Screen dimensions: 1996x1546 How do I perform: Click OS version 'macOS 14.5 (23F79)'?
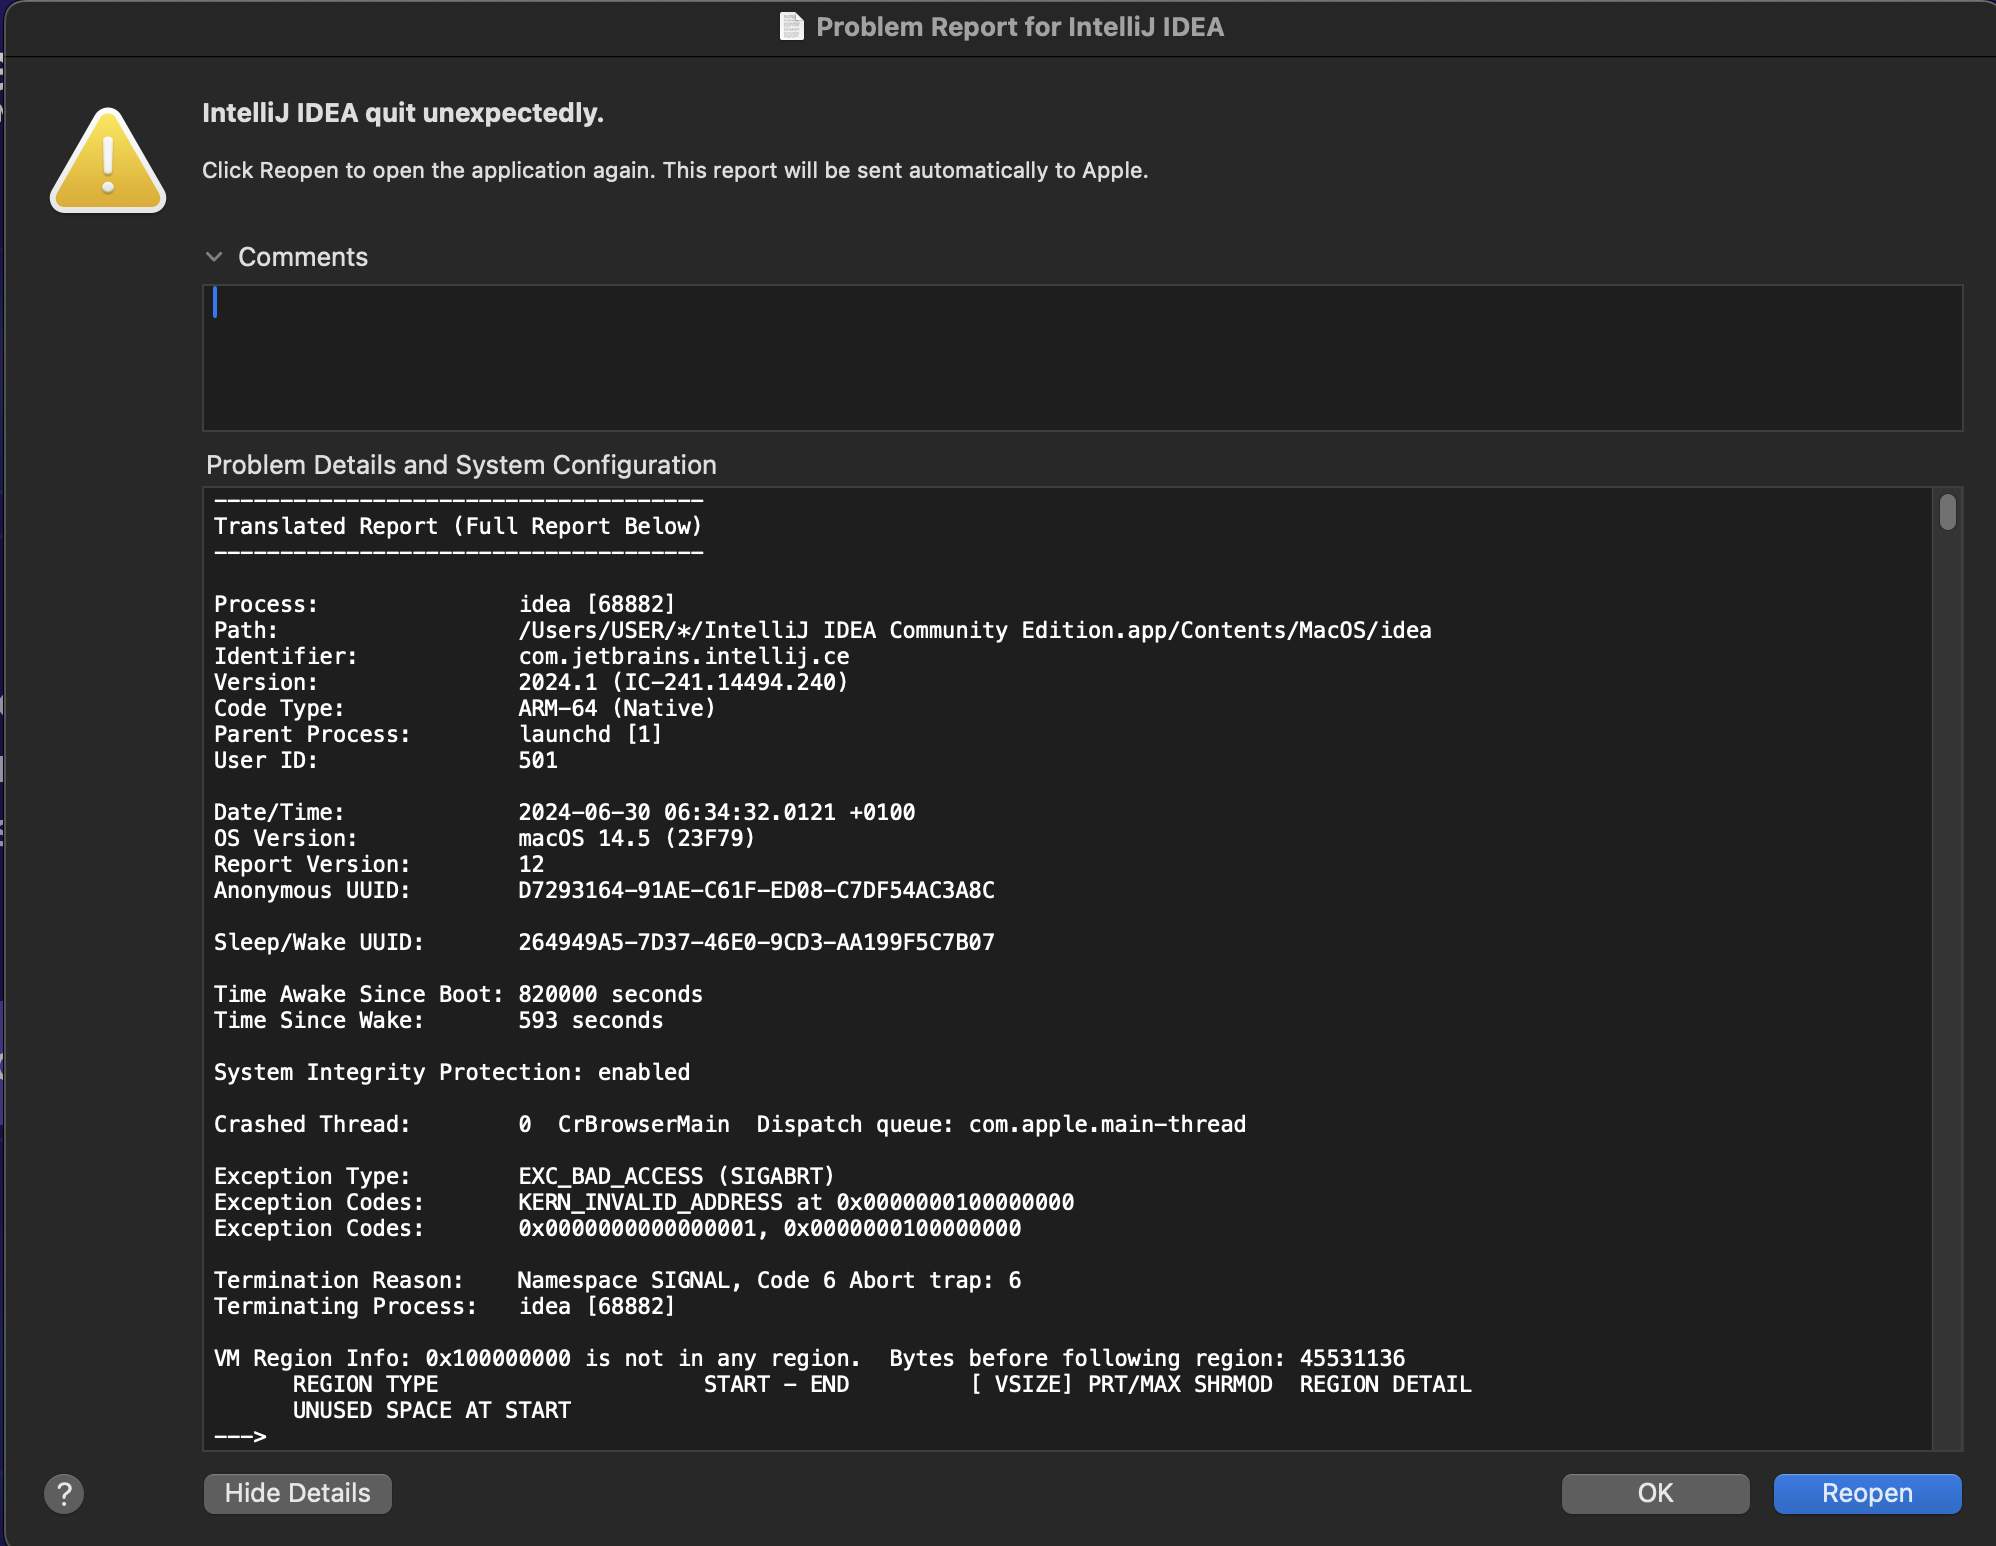pyautogui.click(x=637, y=838)
